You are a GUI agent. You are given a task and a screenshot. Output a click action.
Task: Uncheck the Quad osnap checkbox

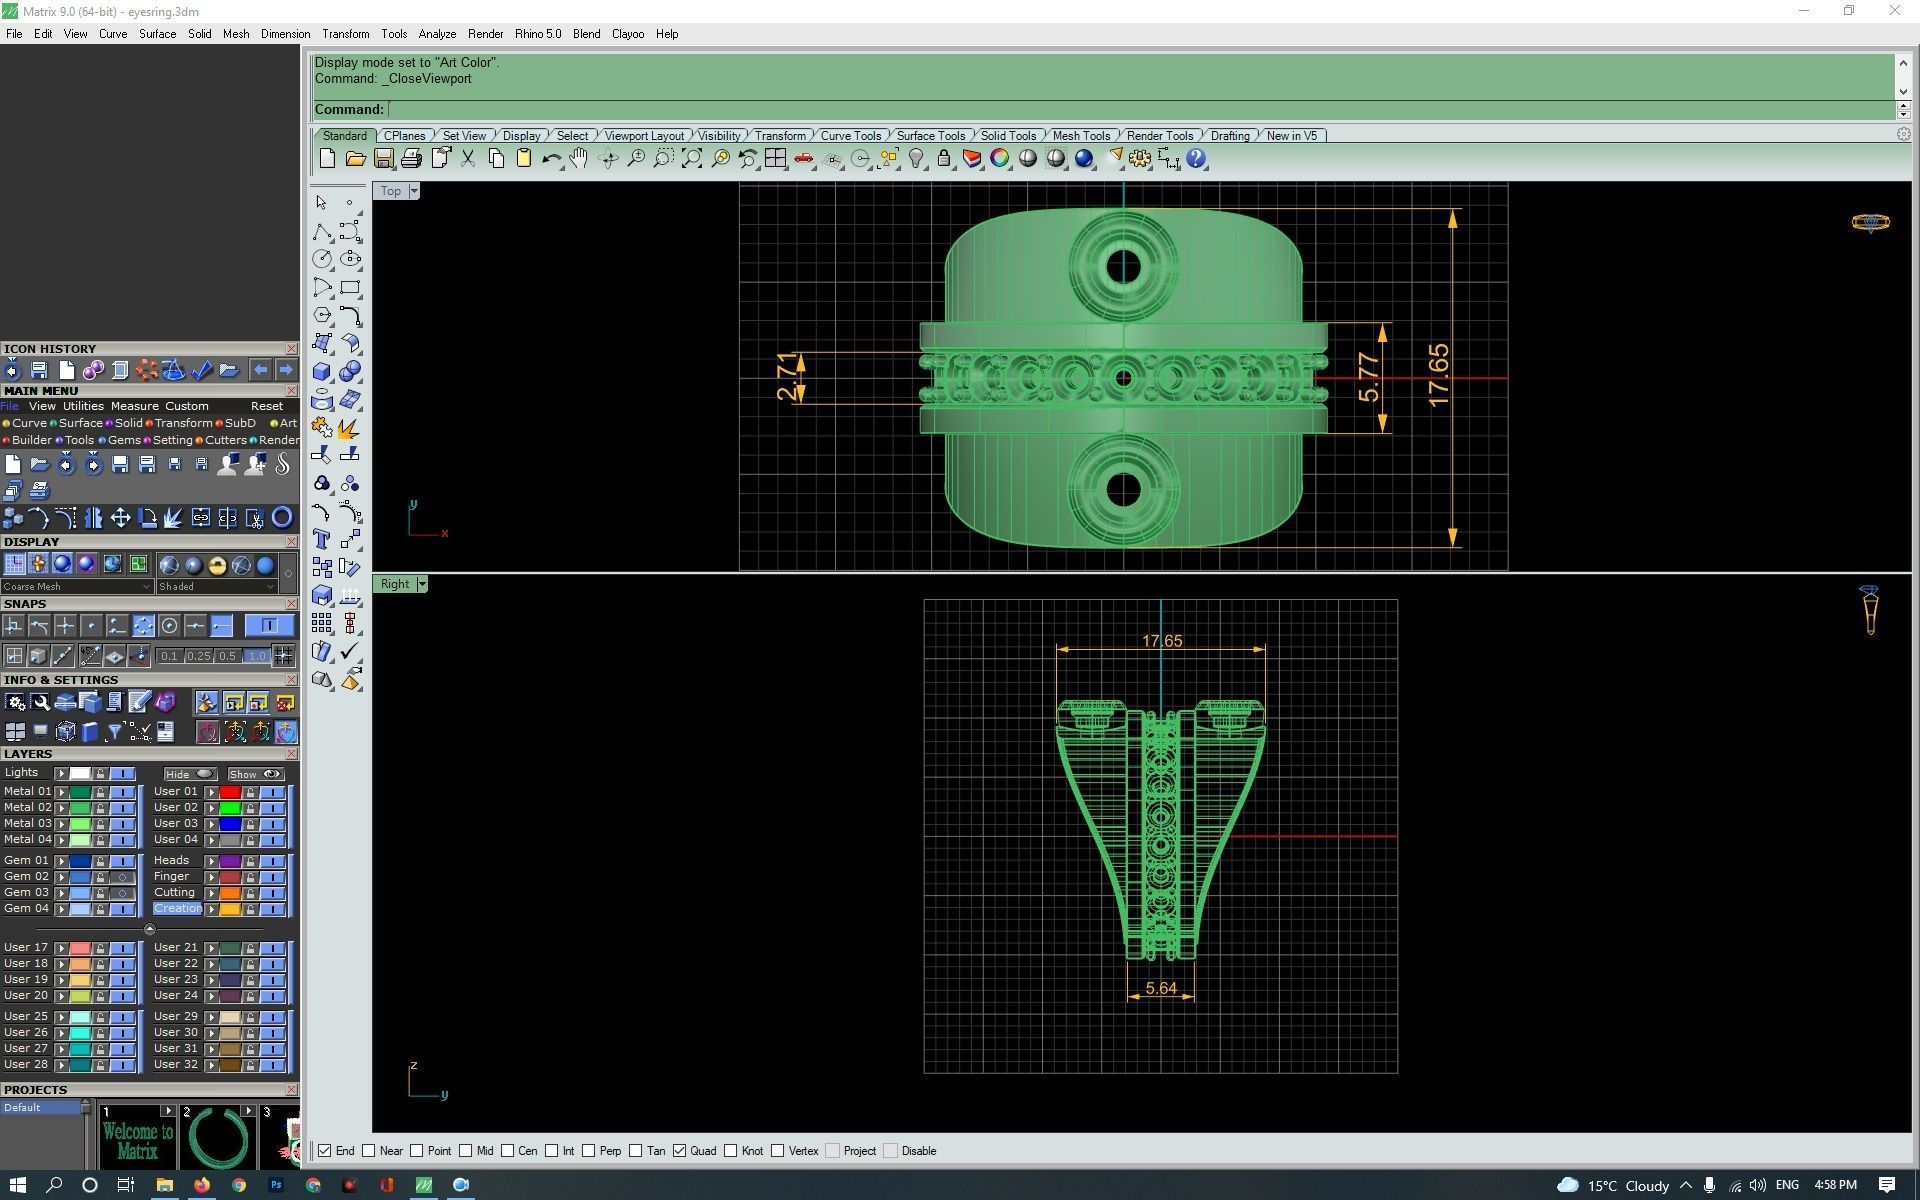680,1151
